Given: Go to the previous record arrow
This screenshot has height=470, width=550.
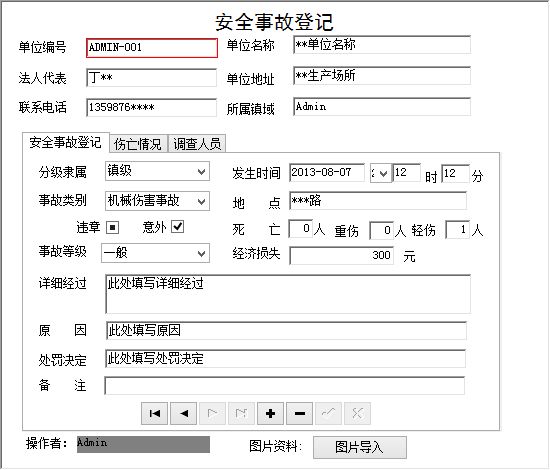Looking at the screenshot, I should point(183,414).
